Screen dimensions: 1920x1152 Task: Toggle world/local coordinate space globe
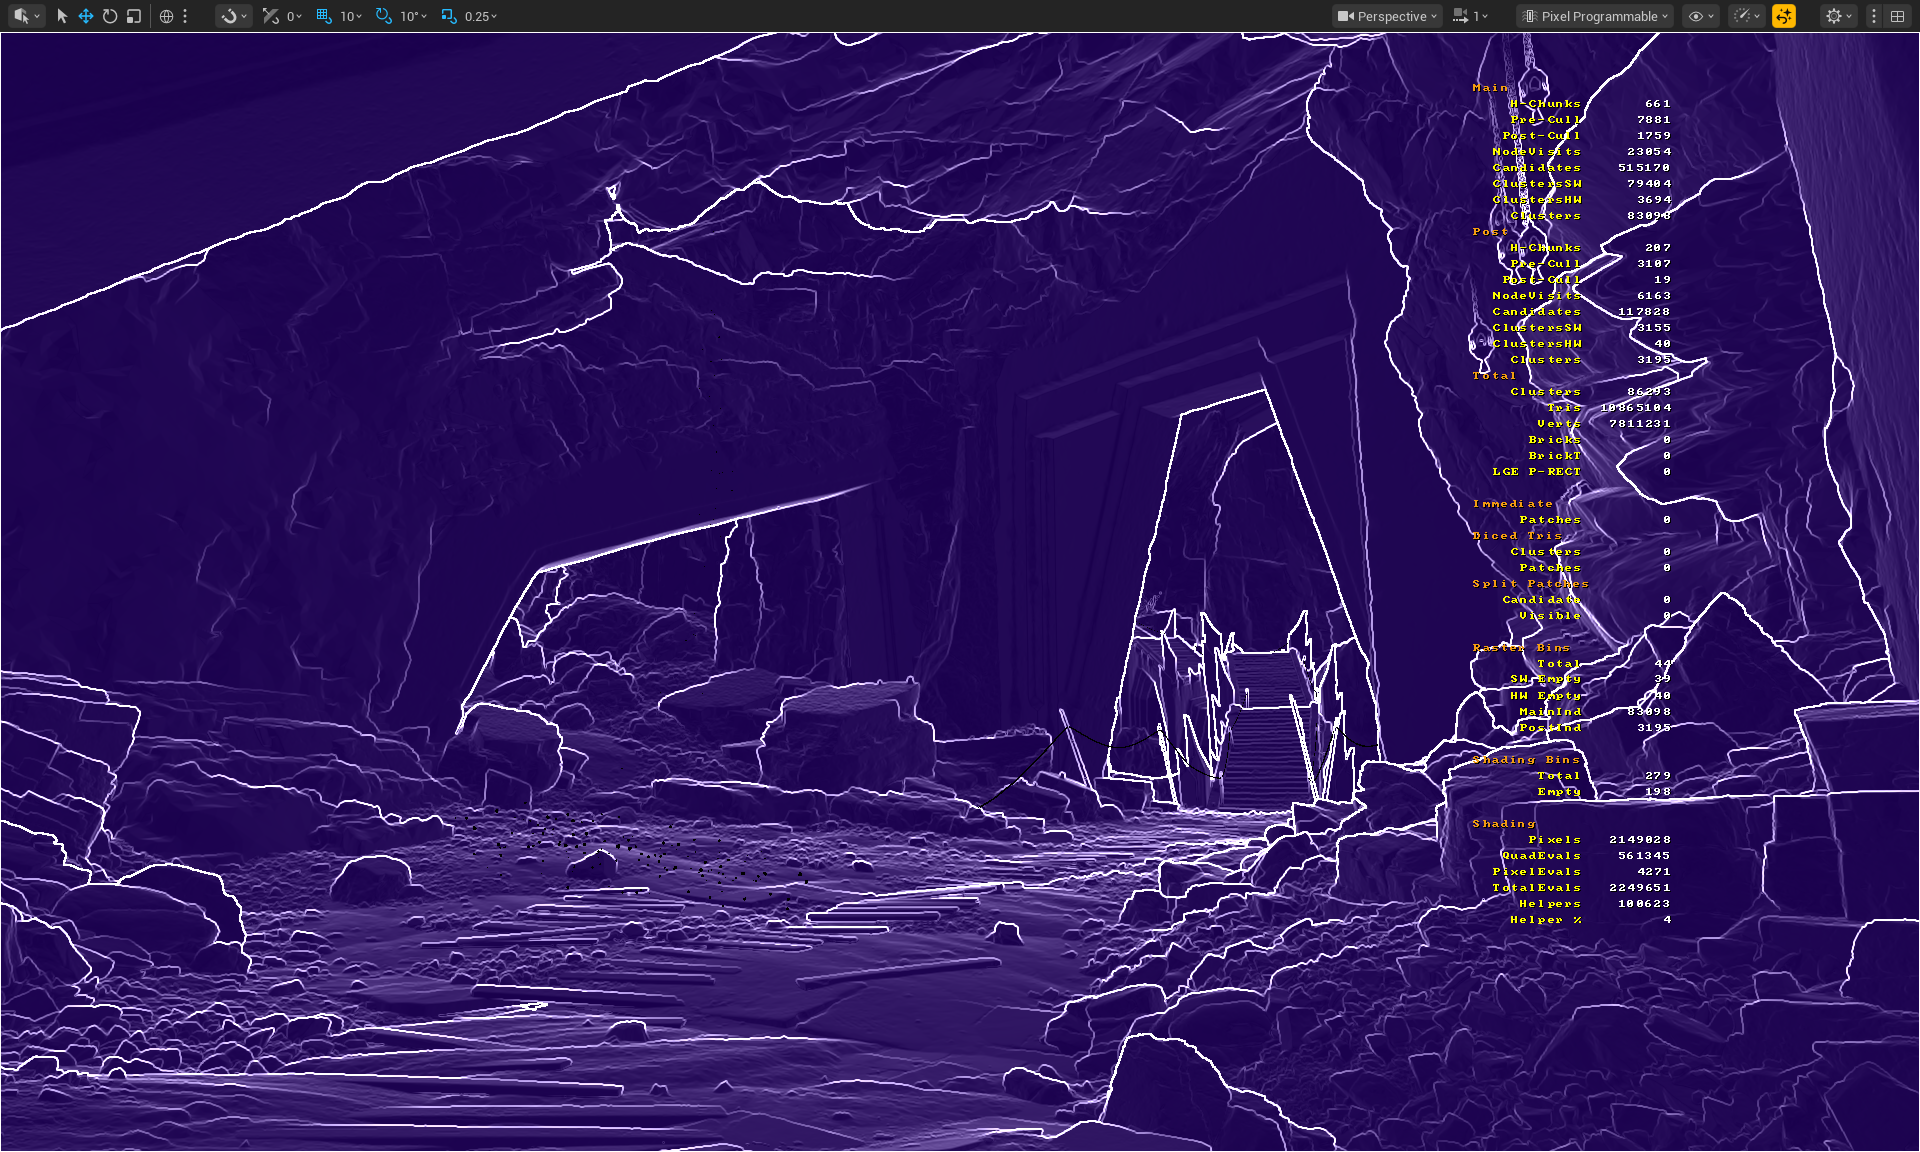pyautogui.click(x=167, y=16)
